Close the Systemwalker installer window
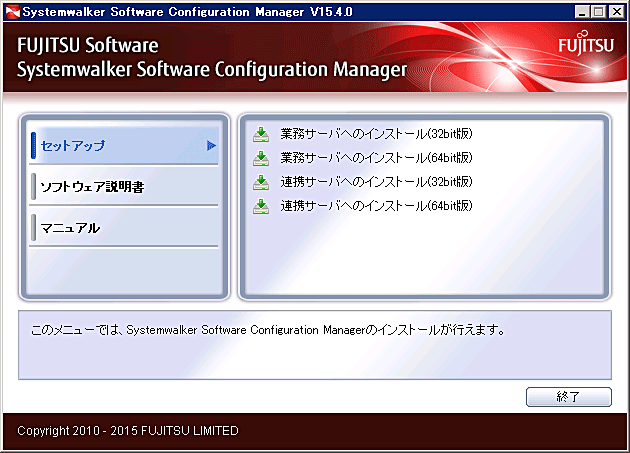Screen dimensions: 630x453 tap(616, 12)
